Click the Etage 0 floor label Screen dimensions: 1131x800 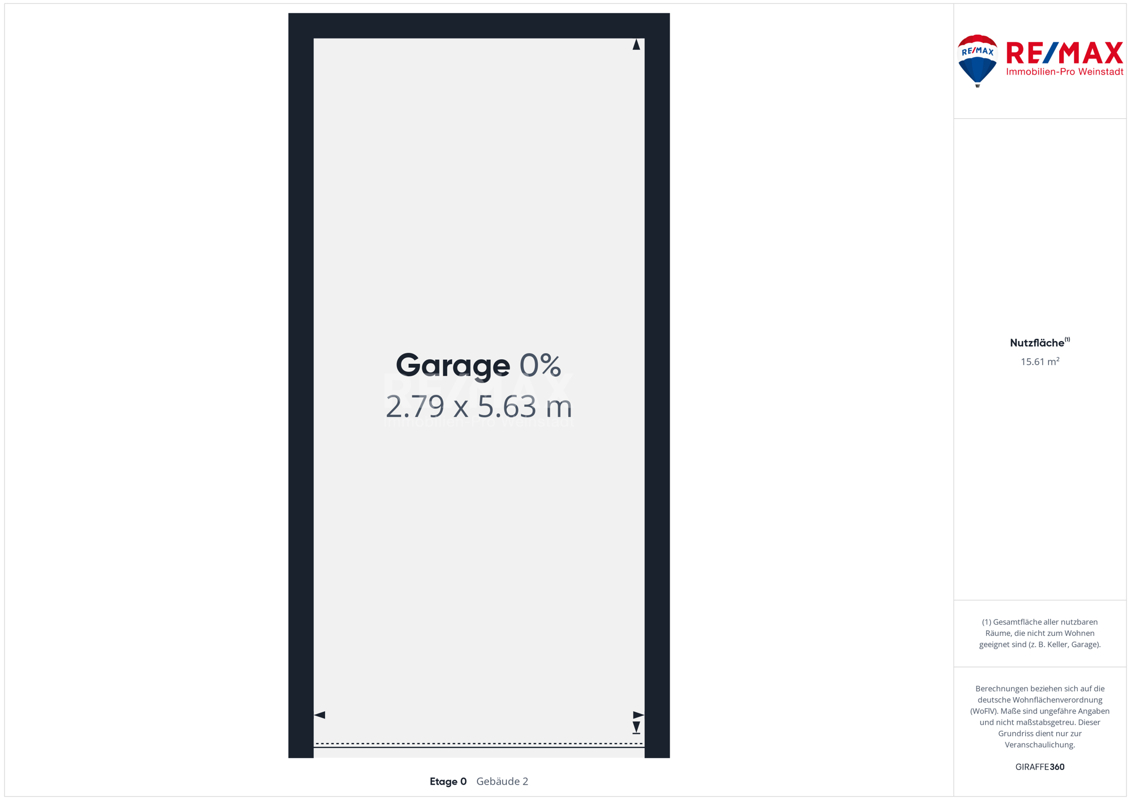pyautogui.click(x=448, y=781)
